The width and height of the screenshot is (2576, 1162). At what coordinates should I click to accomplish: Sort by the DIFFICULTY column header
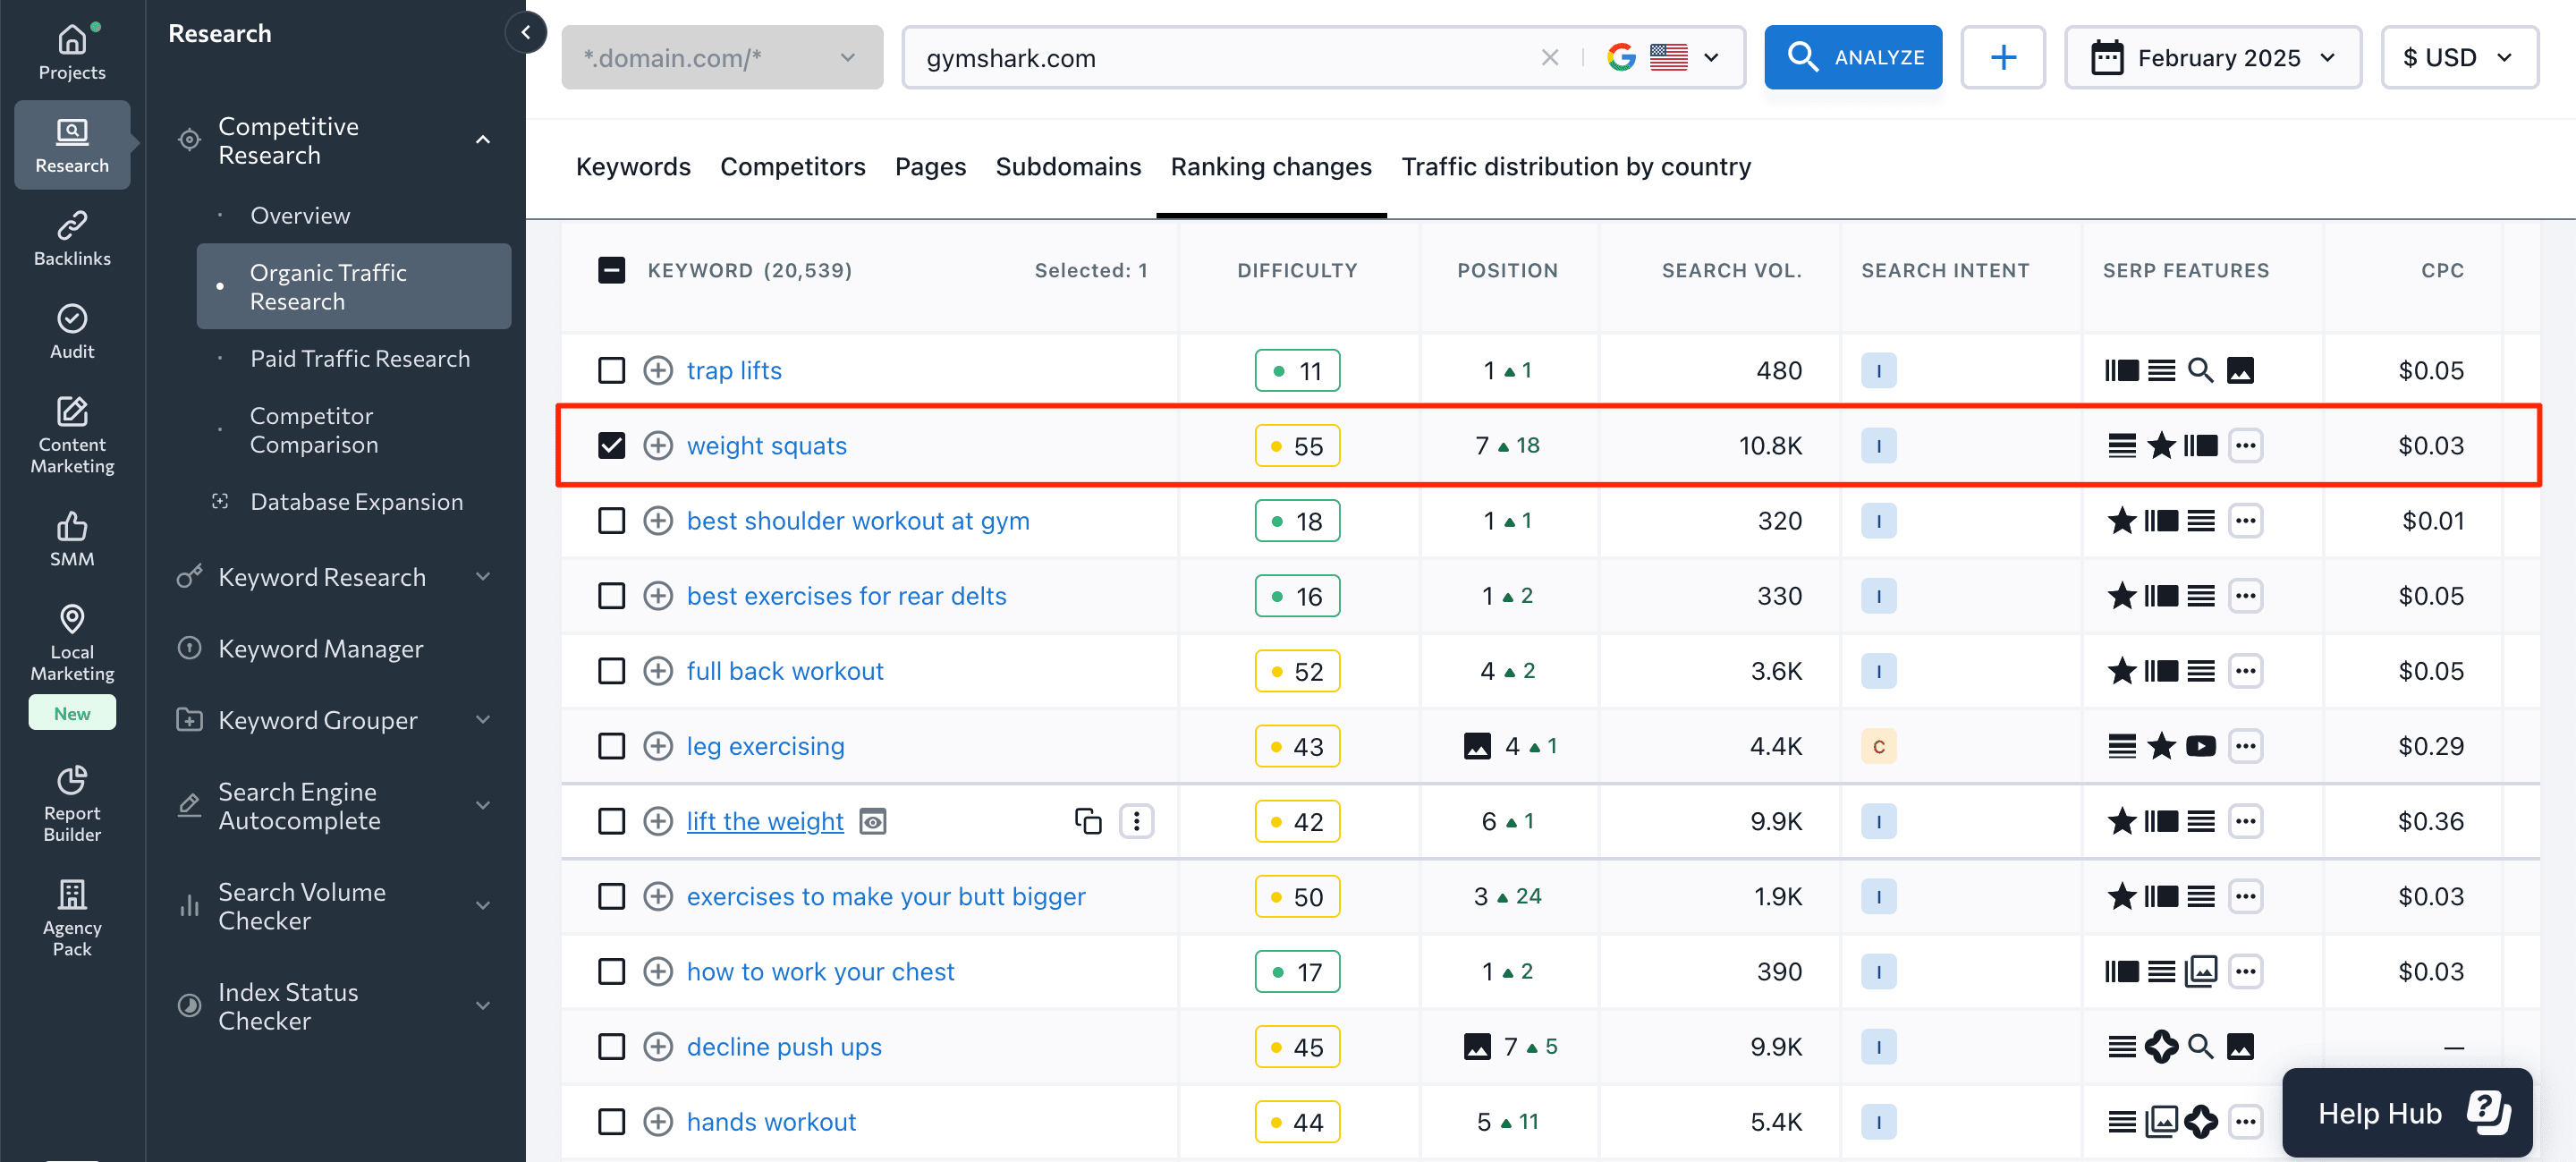(x=1297, y=270)
